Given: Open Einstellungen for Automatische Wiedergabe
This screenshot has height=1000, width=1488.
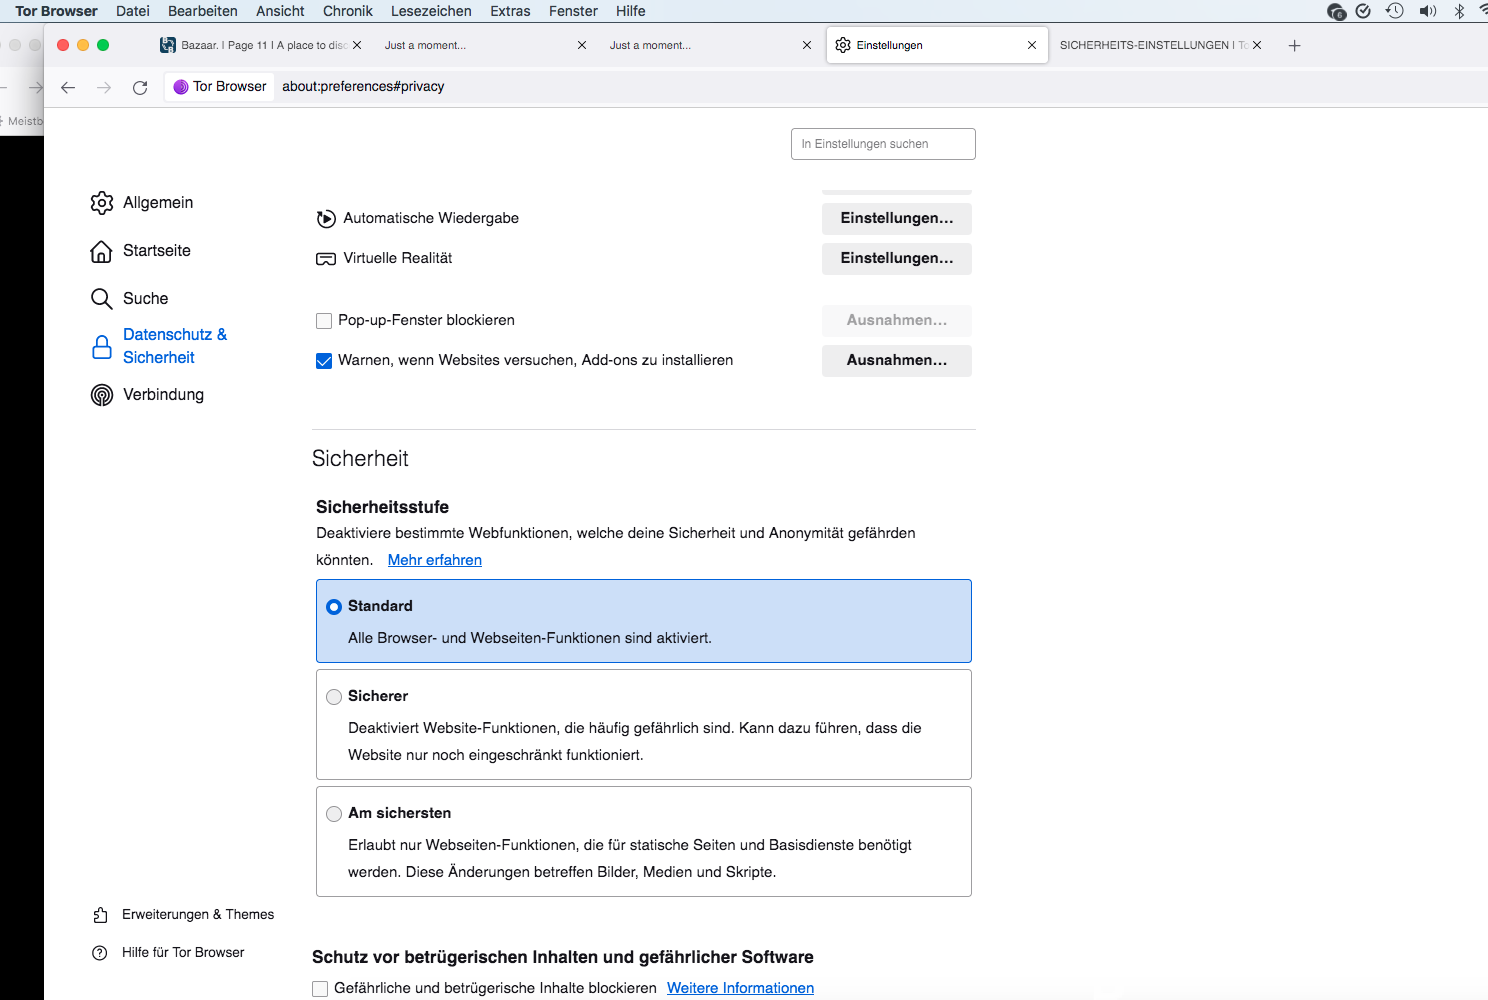Looking at the screenshot, I should [897, 219].
